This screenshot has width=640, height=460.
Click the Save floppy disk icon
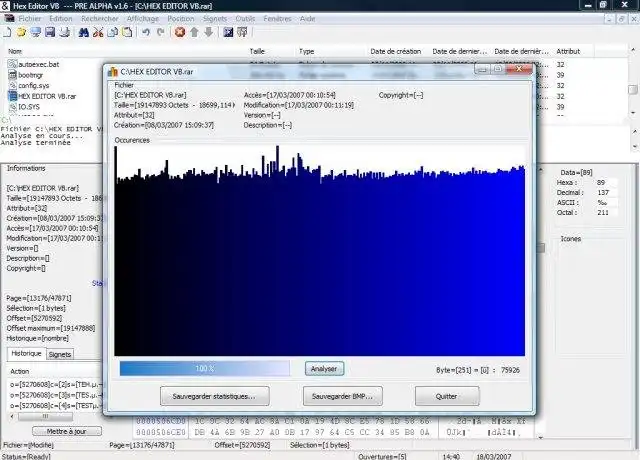click(x=50, y=32)
